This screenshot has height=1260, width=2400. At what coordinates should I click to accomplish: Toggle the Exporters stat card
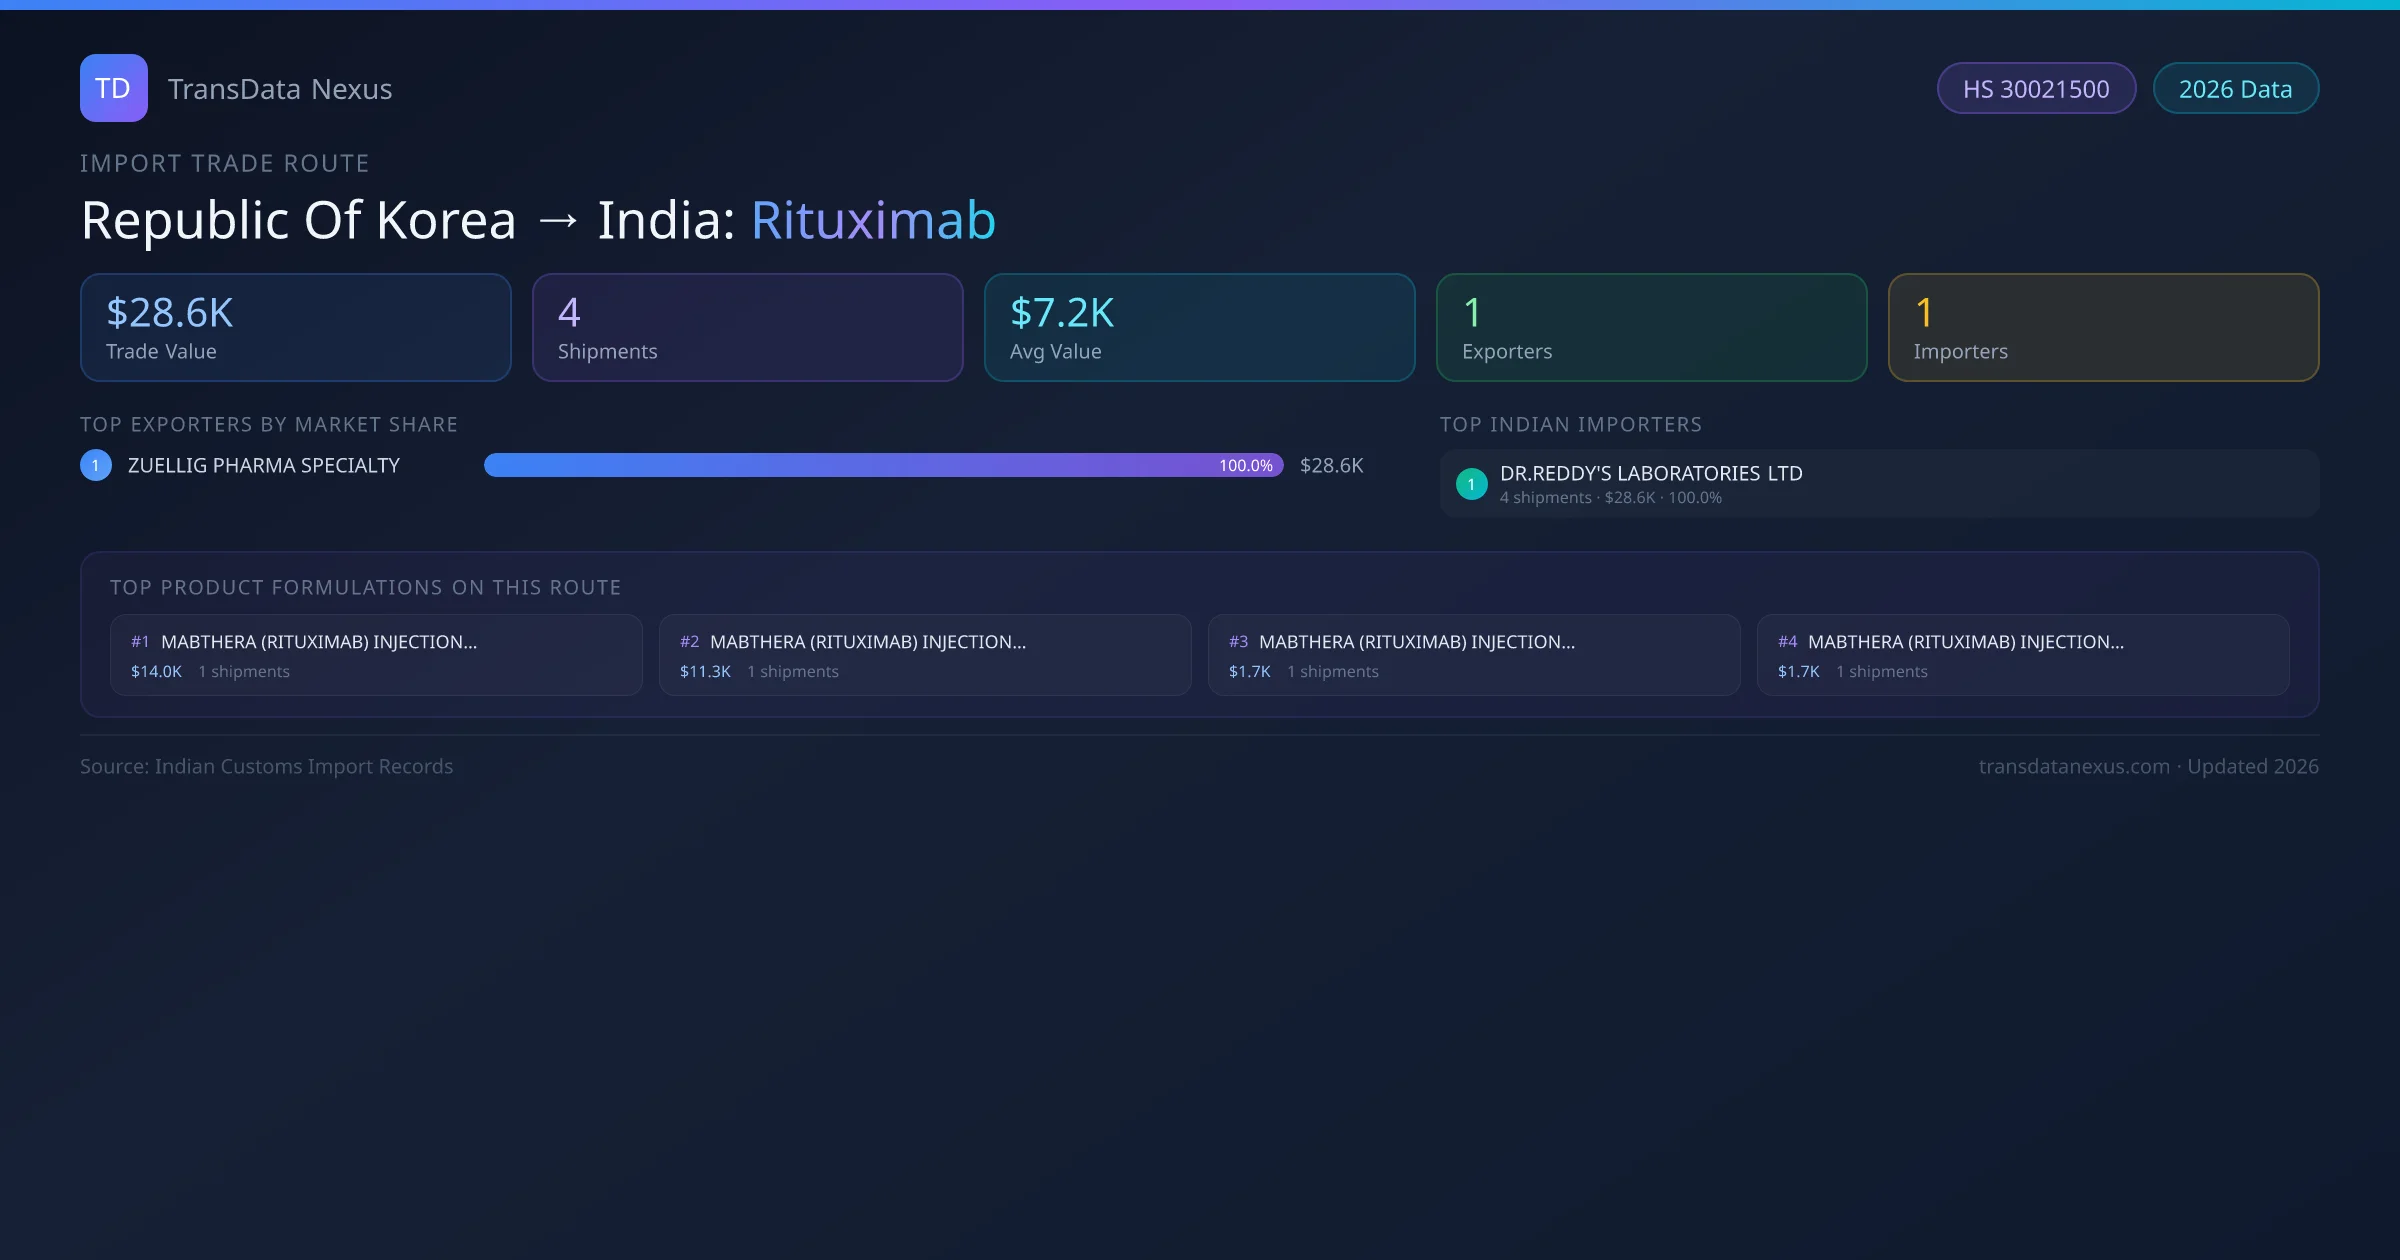click(1651, 327)
